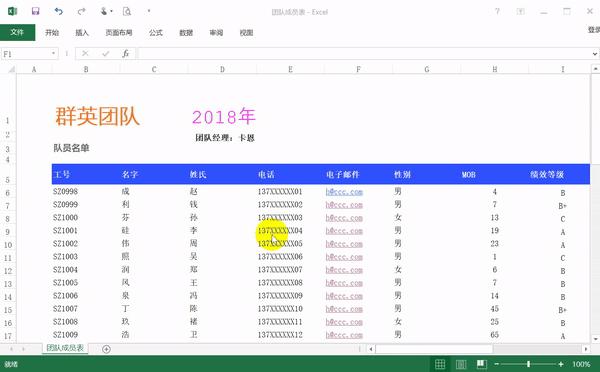600x372 pixels.
Task: Open the email link in SZ0998 row
Action: (x=344, y=192)
